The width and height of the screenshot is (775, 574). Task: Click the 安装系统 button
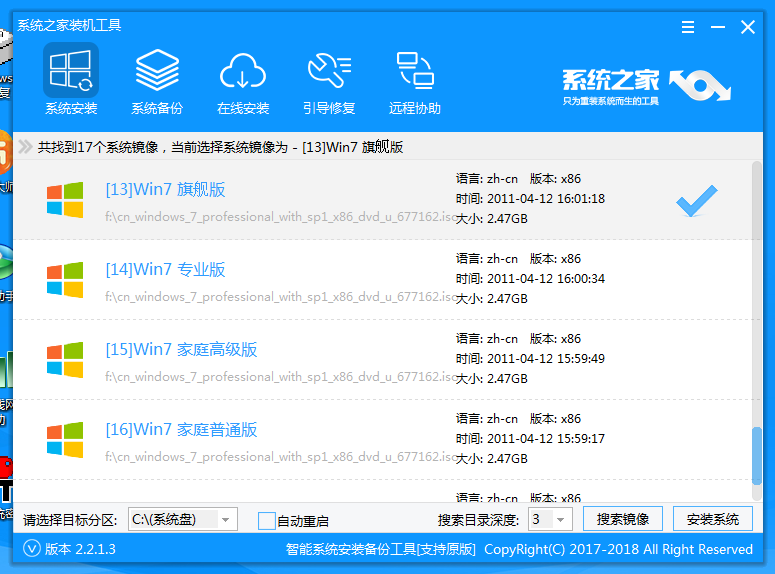click(x=713, y=519)
